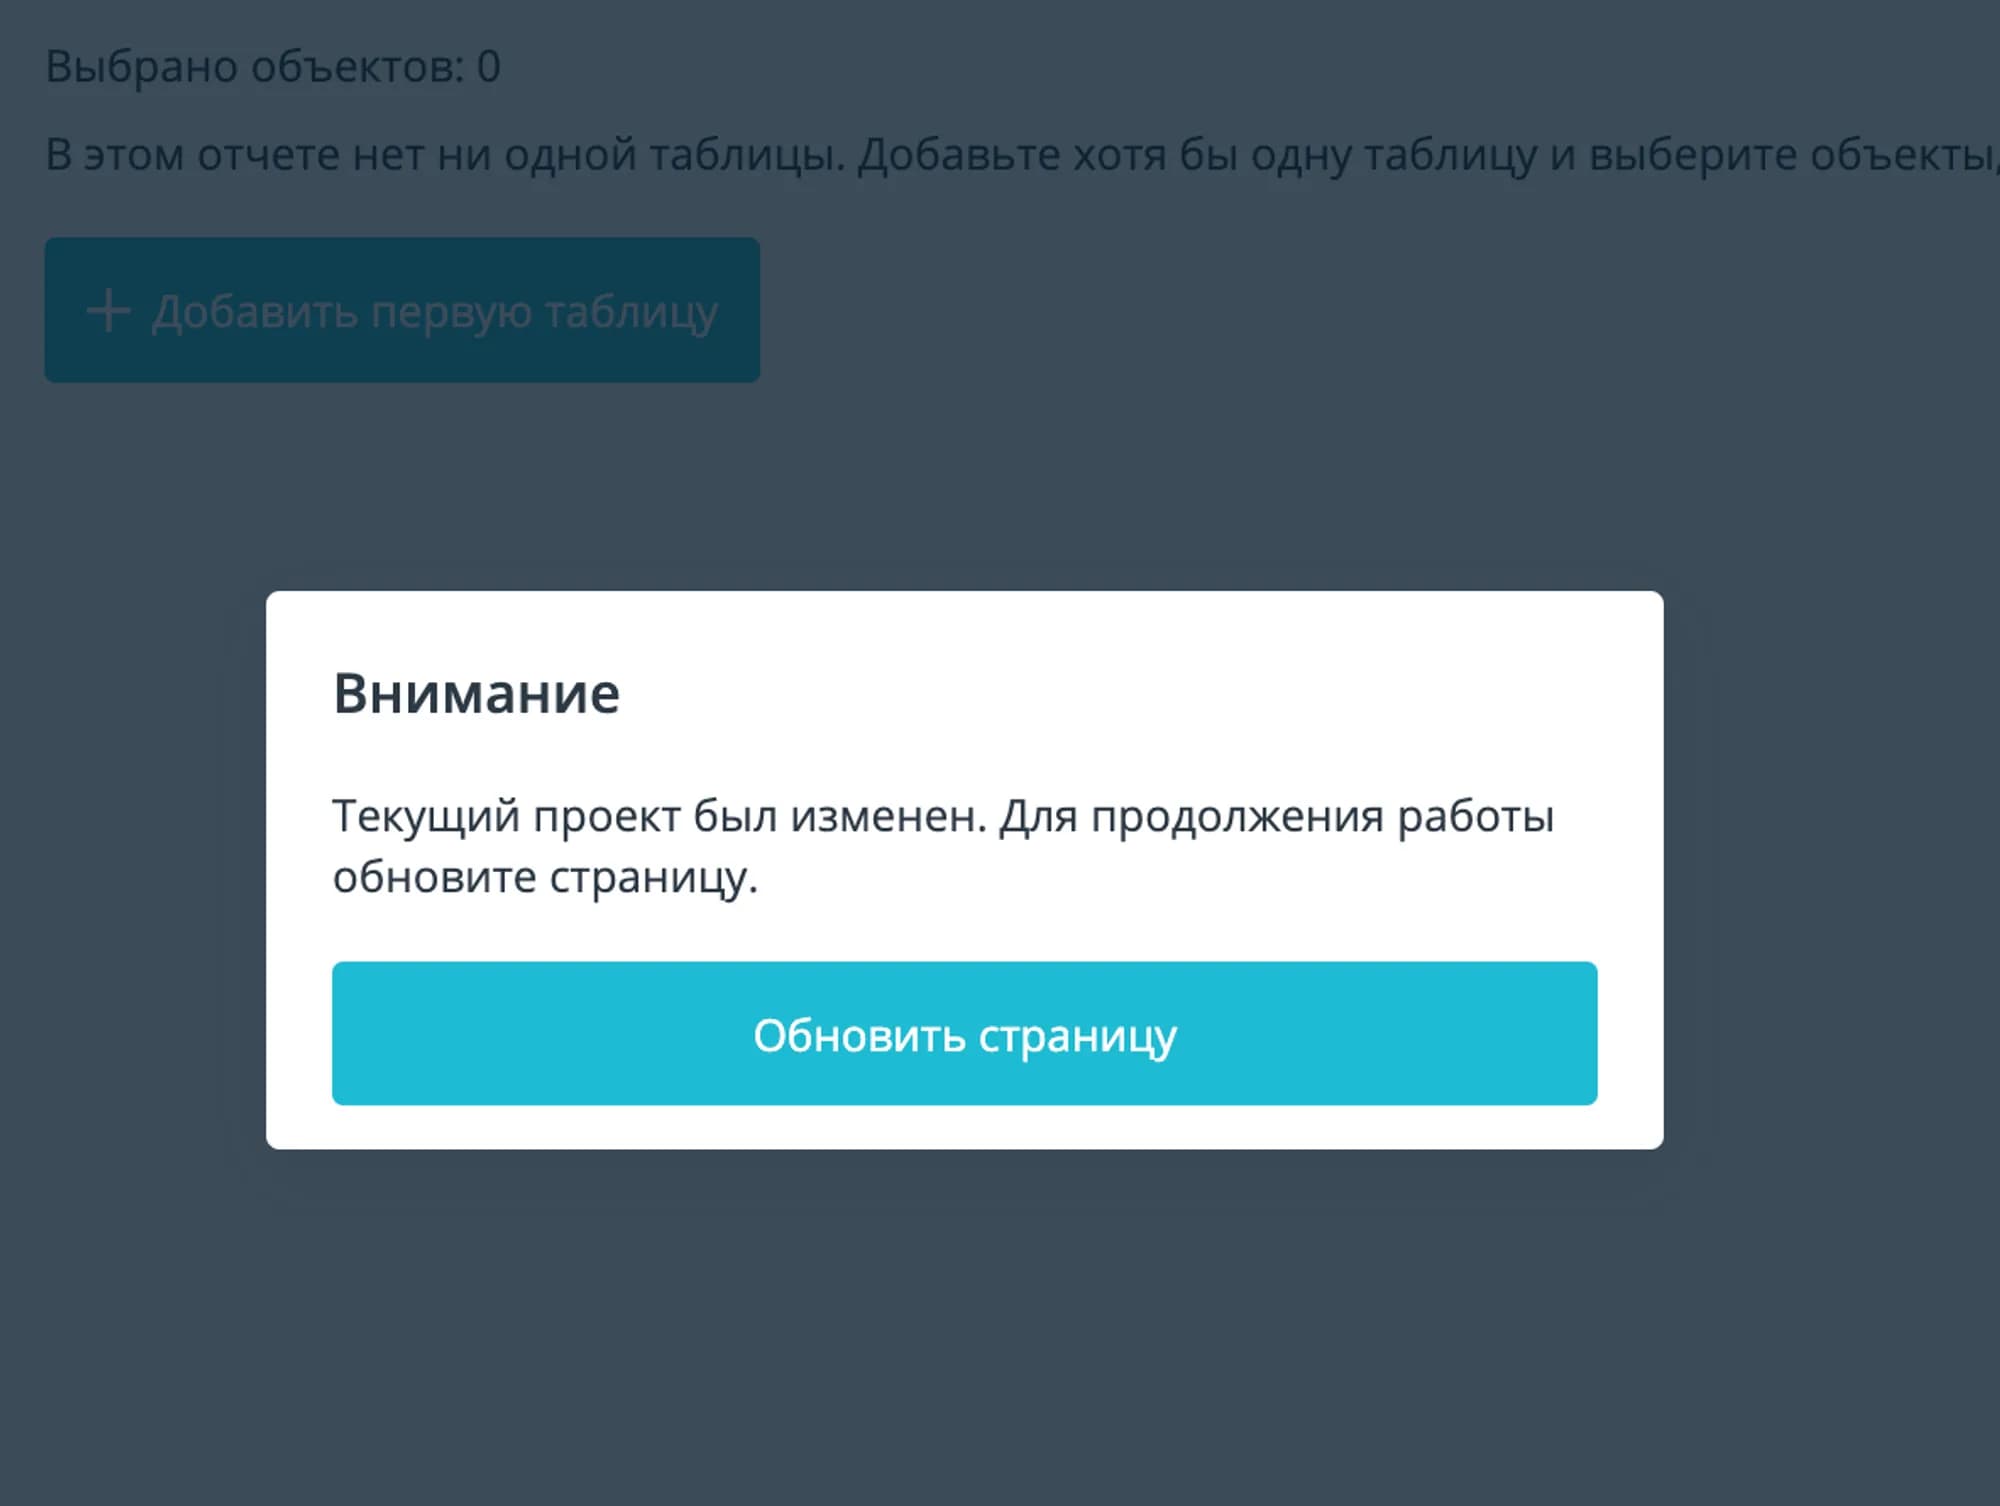
Task: Click the "Внимание" dialog heading
Action: (476, 693)
